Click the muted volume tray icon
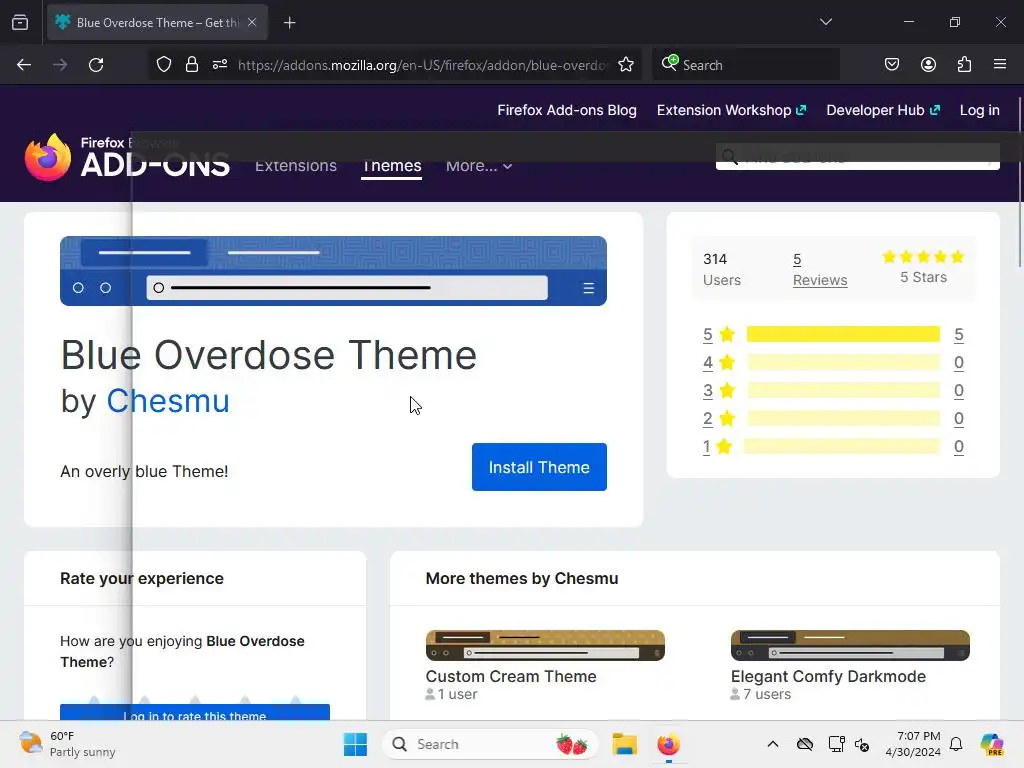The image size is (1024, 768). pos(861,744)
